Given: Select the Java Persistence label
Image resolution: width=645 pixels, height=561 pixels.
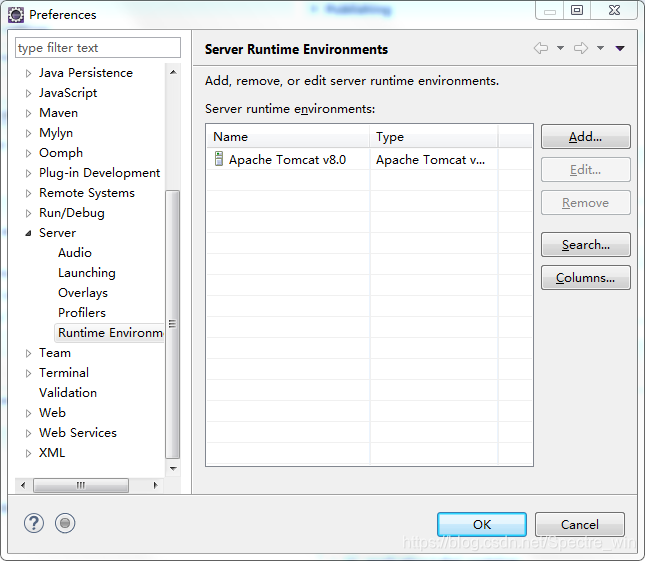Looking at the screenshot, I should pyautogui.click(x=86, y=73).
